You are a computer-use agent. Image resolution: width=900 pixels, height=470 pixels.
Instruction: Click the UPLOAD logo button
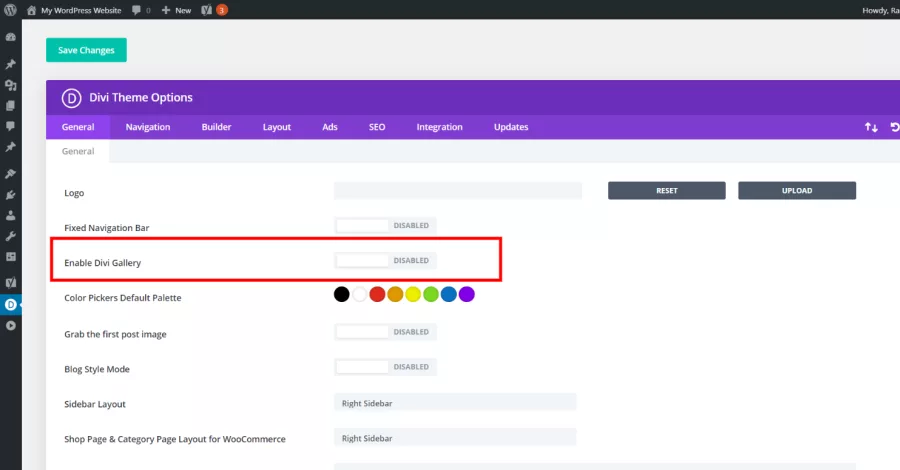pos(797,191)
